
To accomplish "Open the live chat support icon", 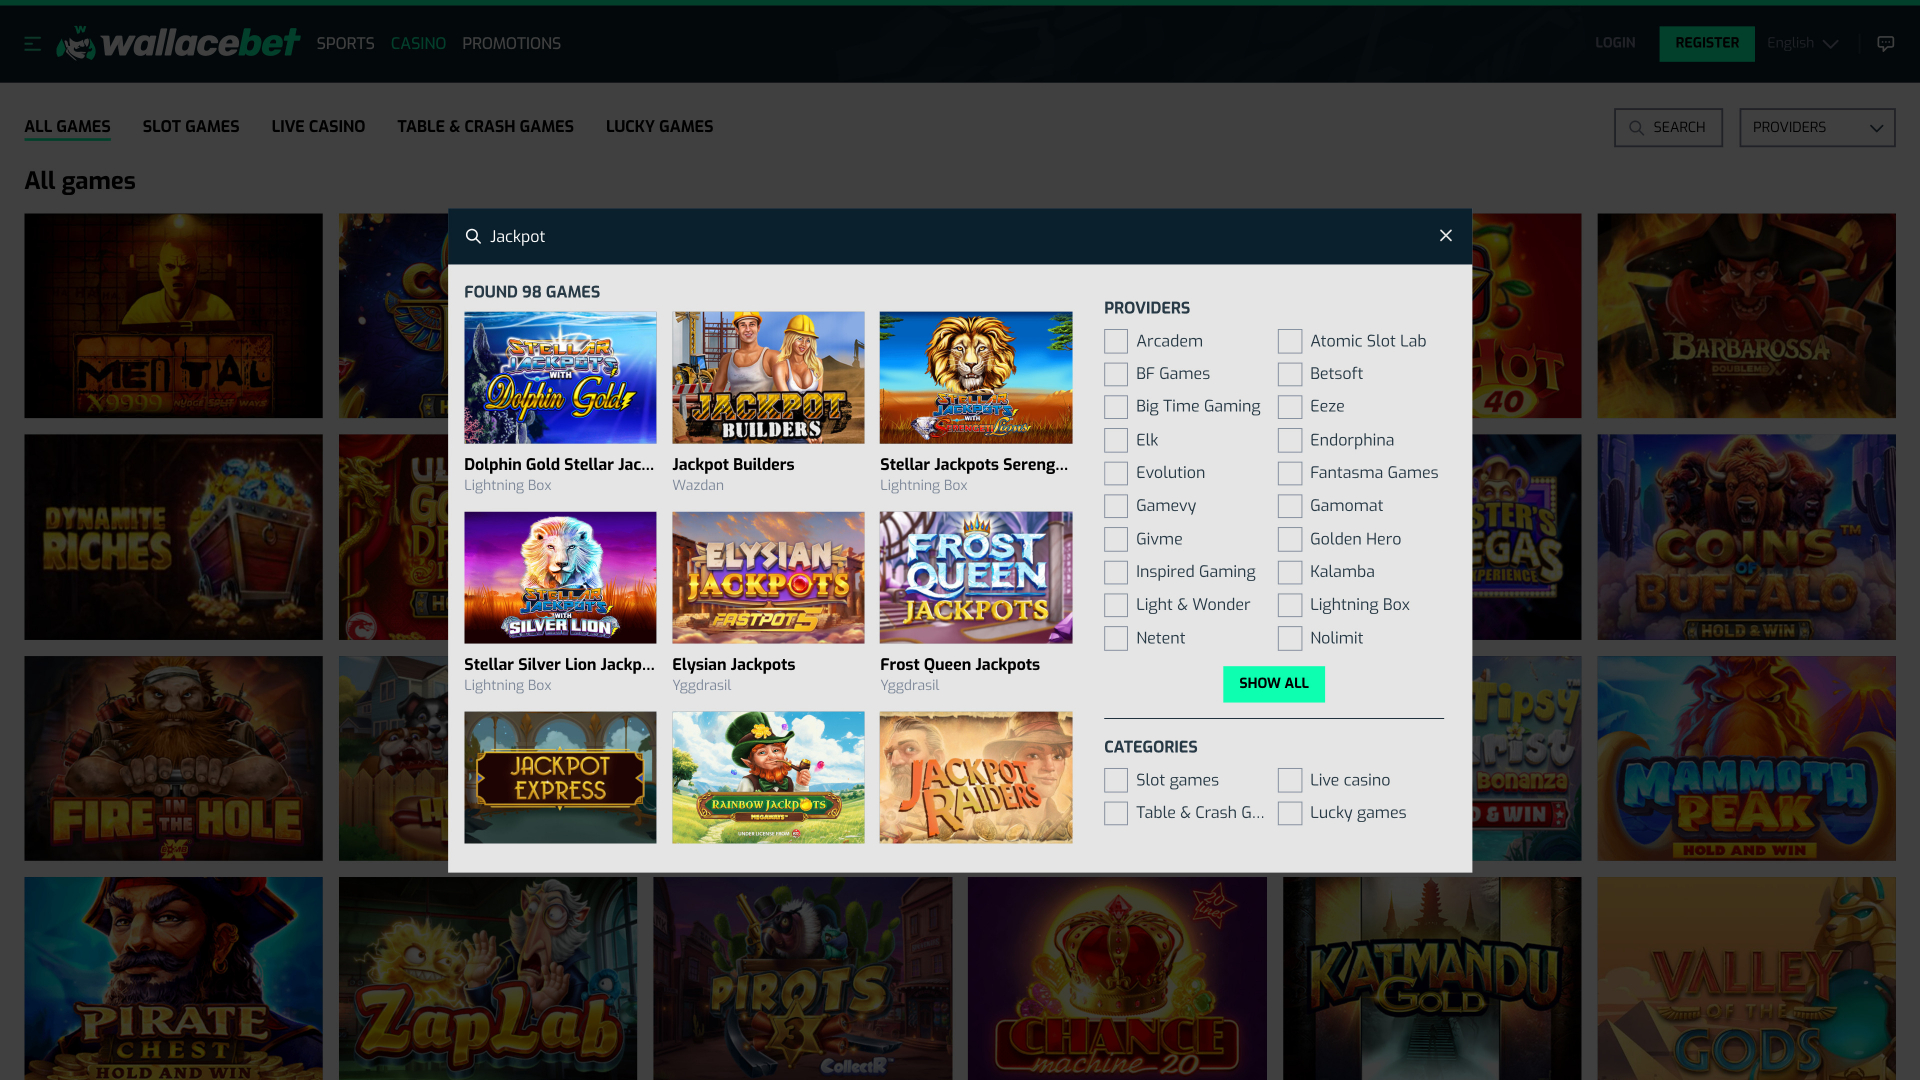I will click(1885, 43).
